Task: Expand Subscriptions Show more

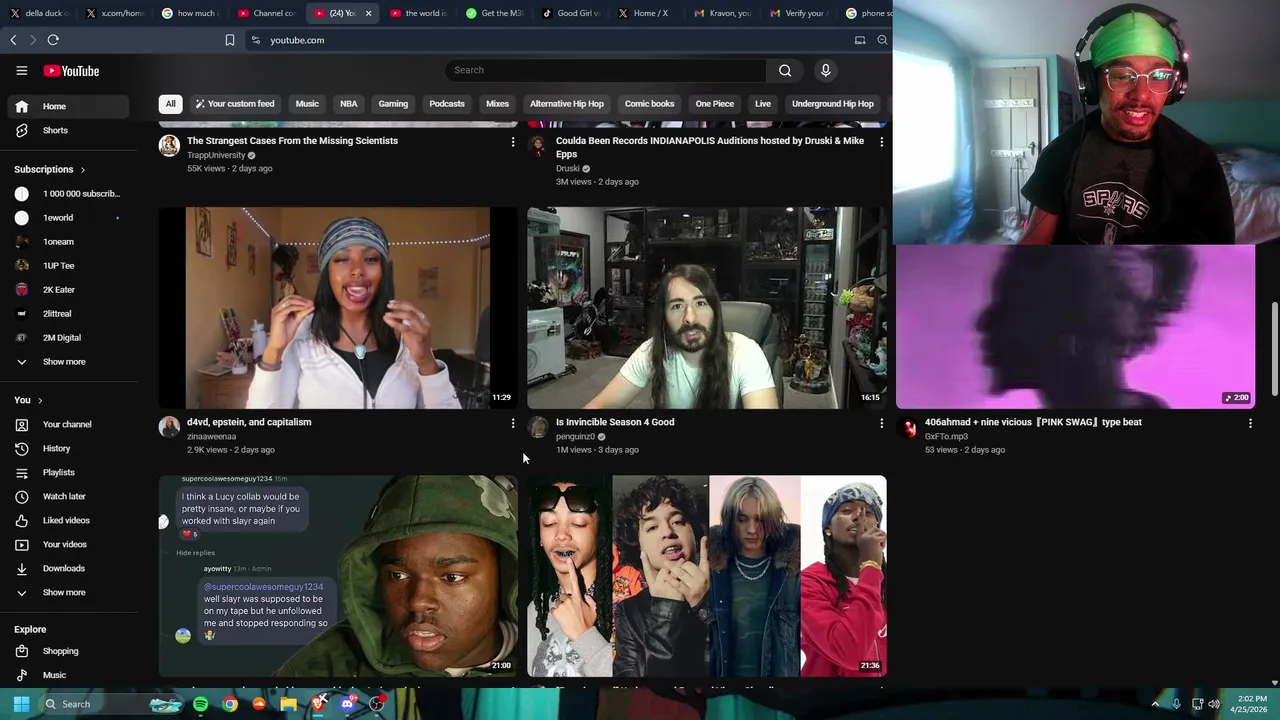Action: click(65, 362)
